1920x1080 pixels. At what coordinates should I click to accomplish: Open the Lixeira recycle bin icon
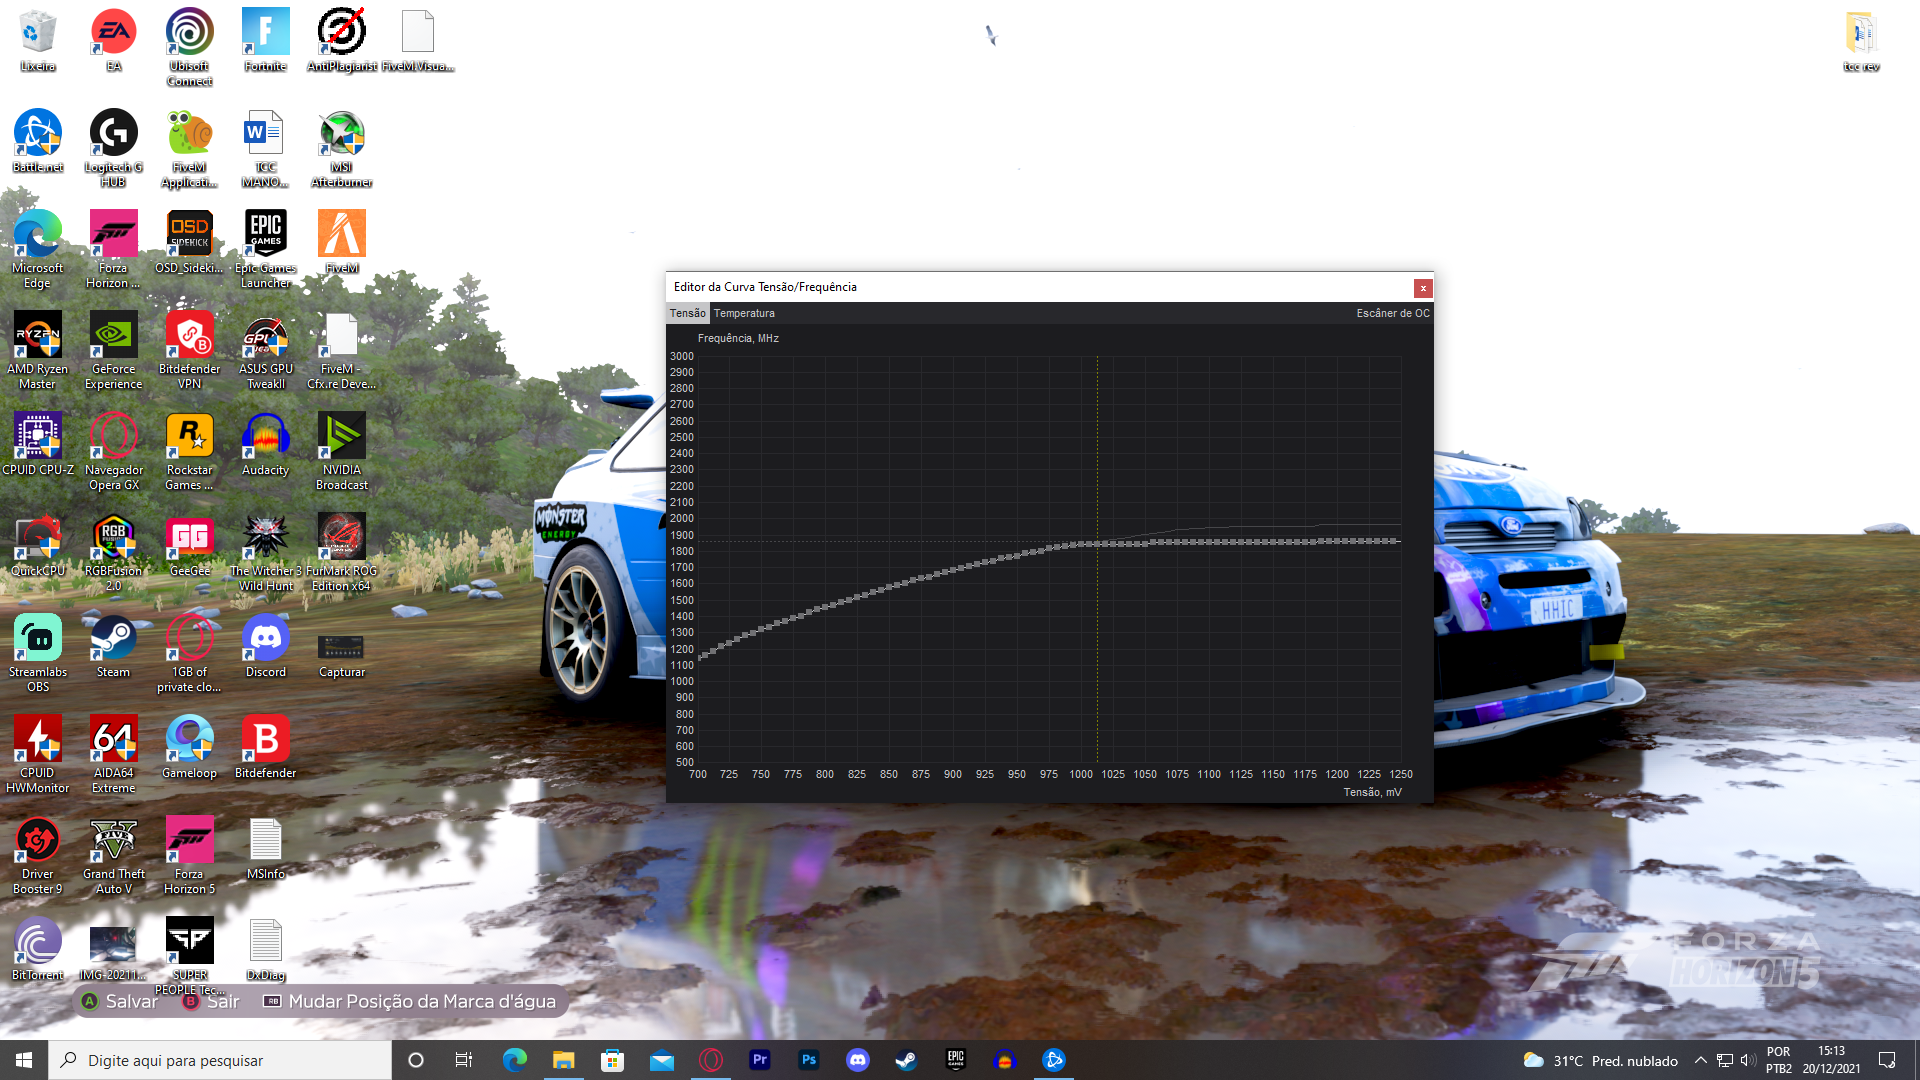tap(38, 42)
